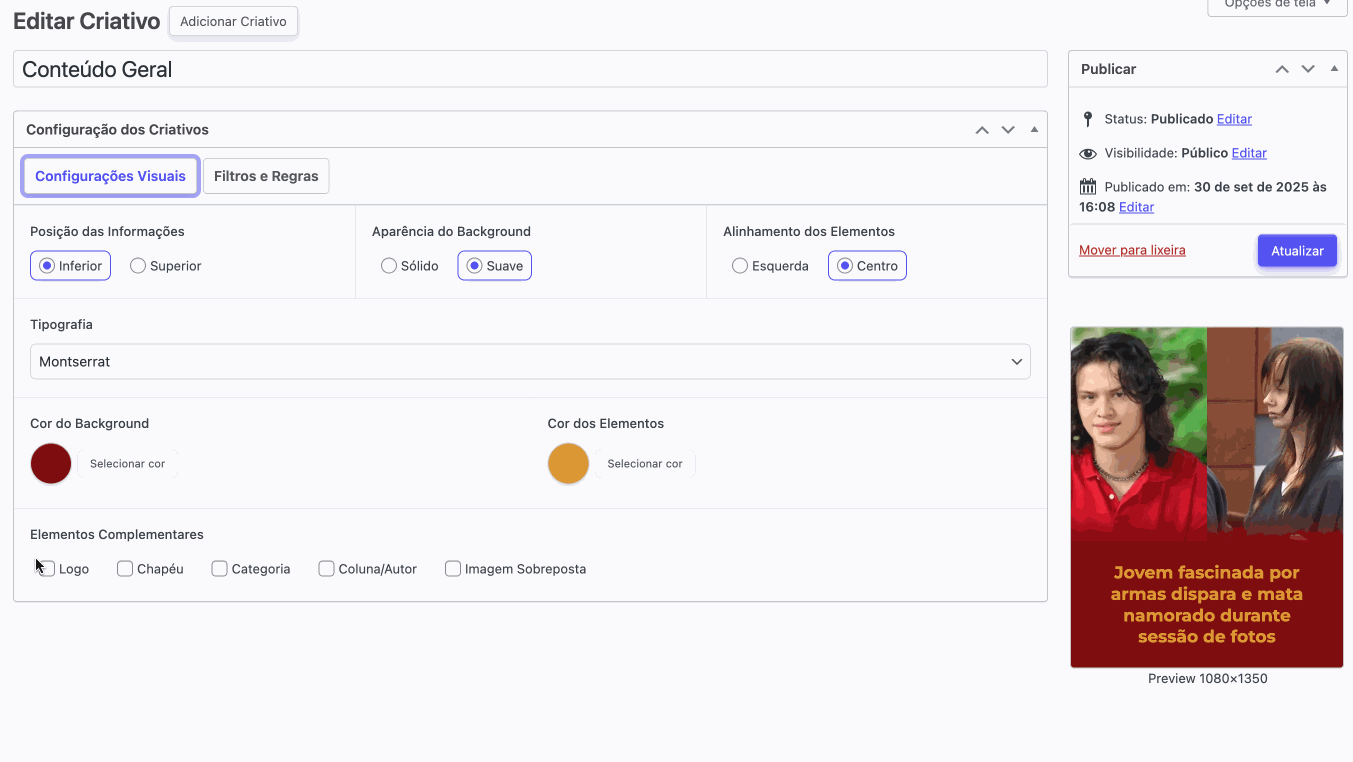Click Mover para lixeira link

[x=1132, y=250]
